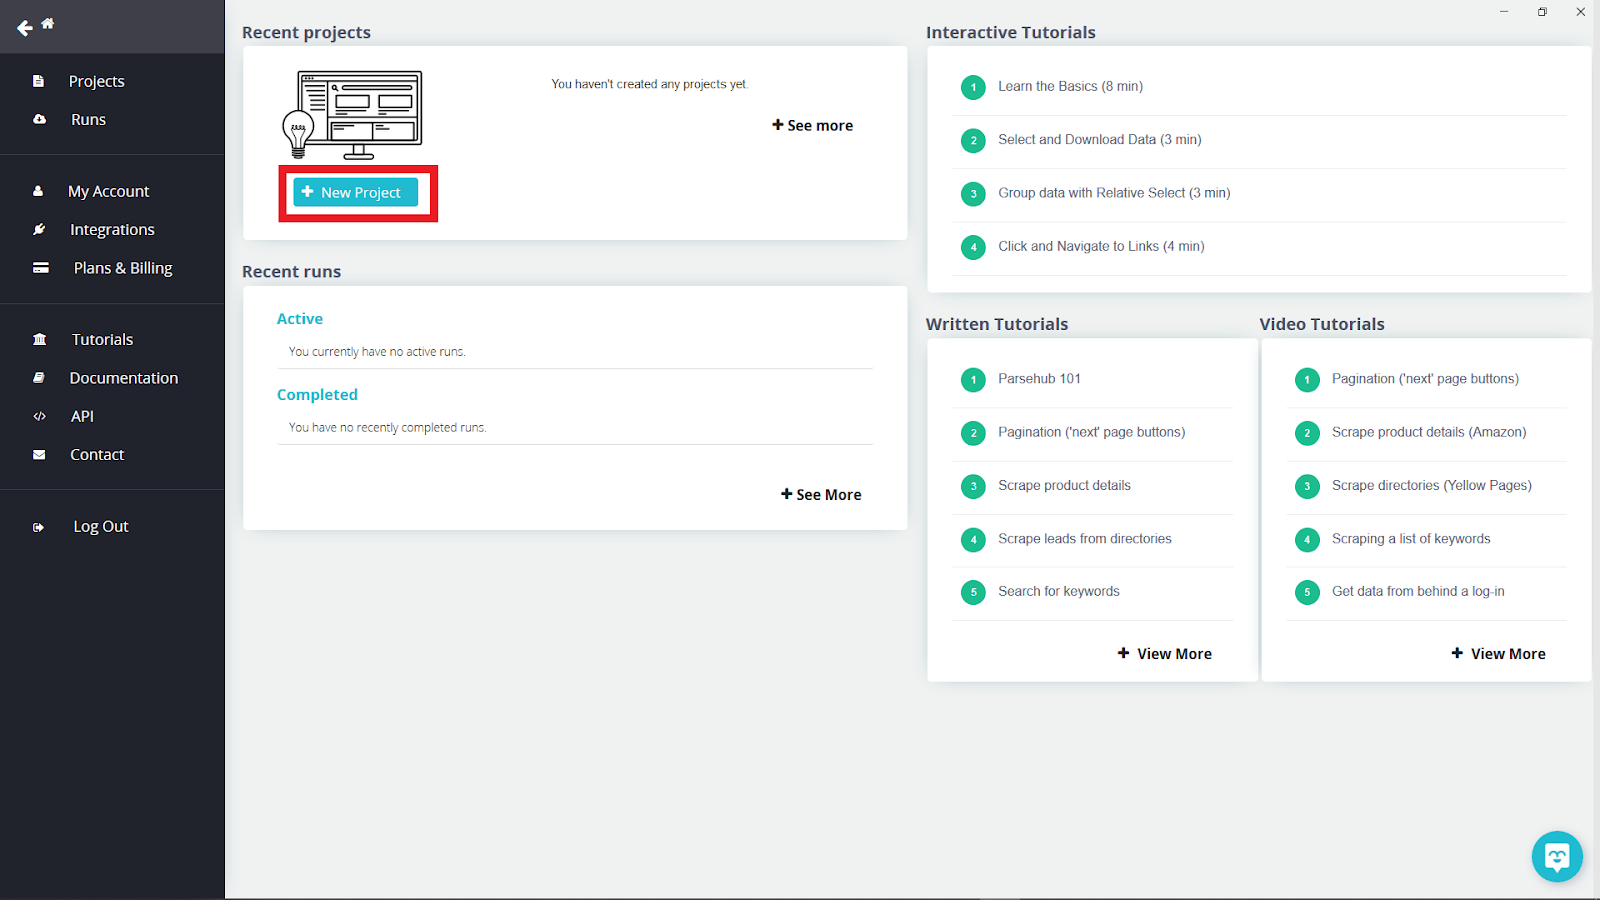Open the Documentation sidebar item
The width and height of the screenshot is (1600, 900).
[124, 378]
